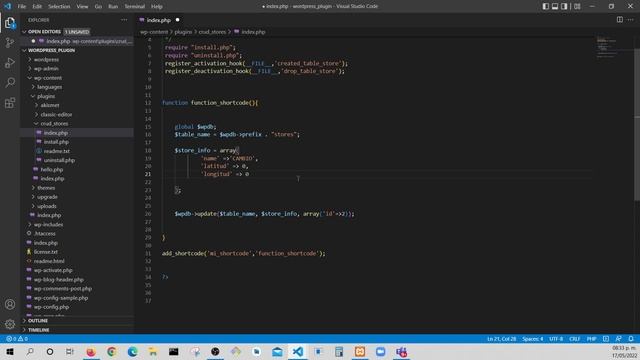Open Microsoft Teams from the taskbar
The width and height of the screenshot is (640, 360).
pyautogui.click(x=401, y=352)
